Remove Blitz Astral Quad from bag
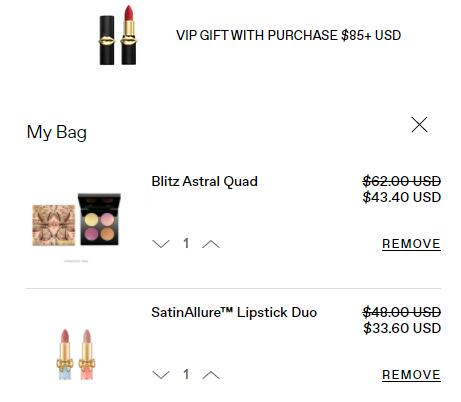Image resolution: width=461 pixels, height=402 pixels. [x=411, y=244]
